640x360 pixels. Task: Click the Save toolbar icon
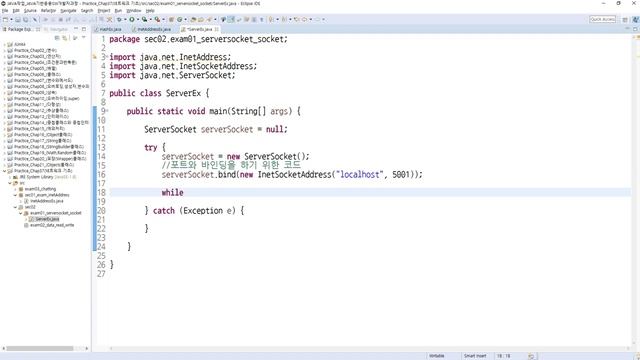(18, 19)
